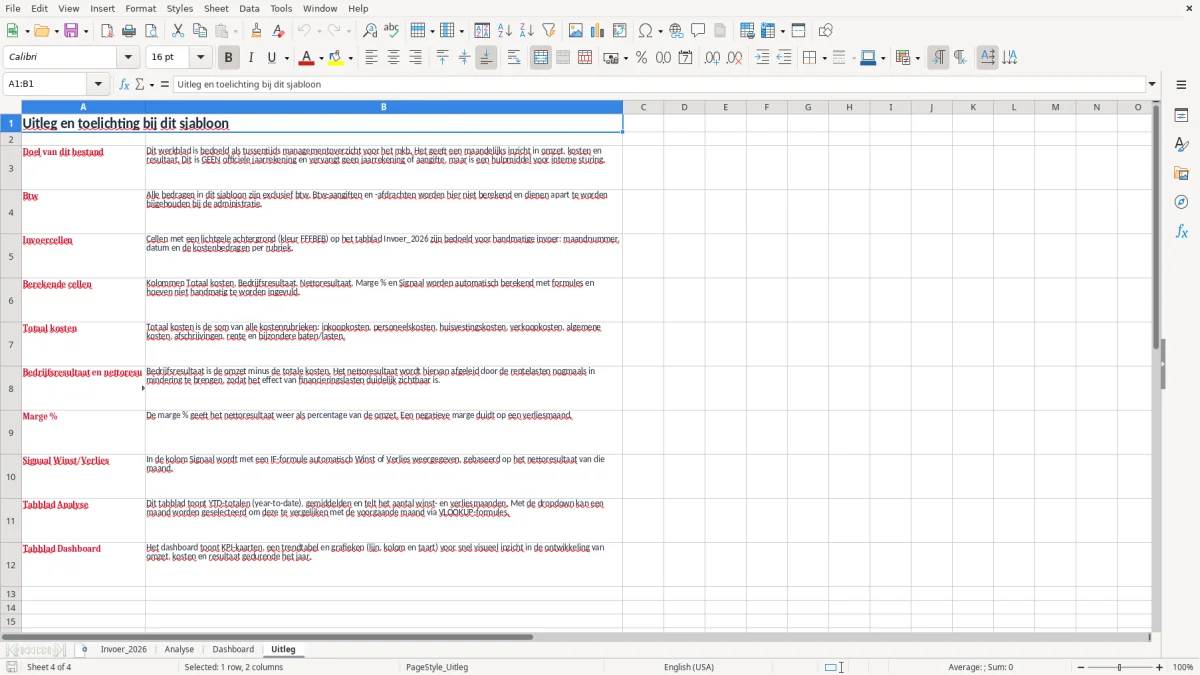The width and height of the screenshot is (1200, 675).
Task: Open the Font Name dropdown
Action: click(128, 58)
